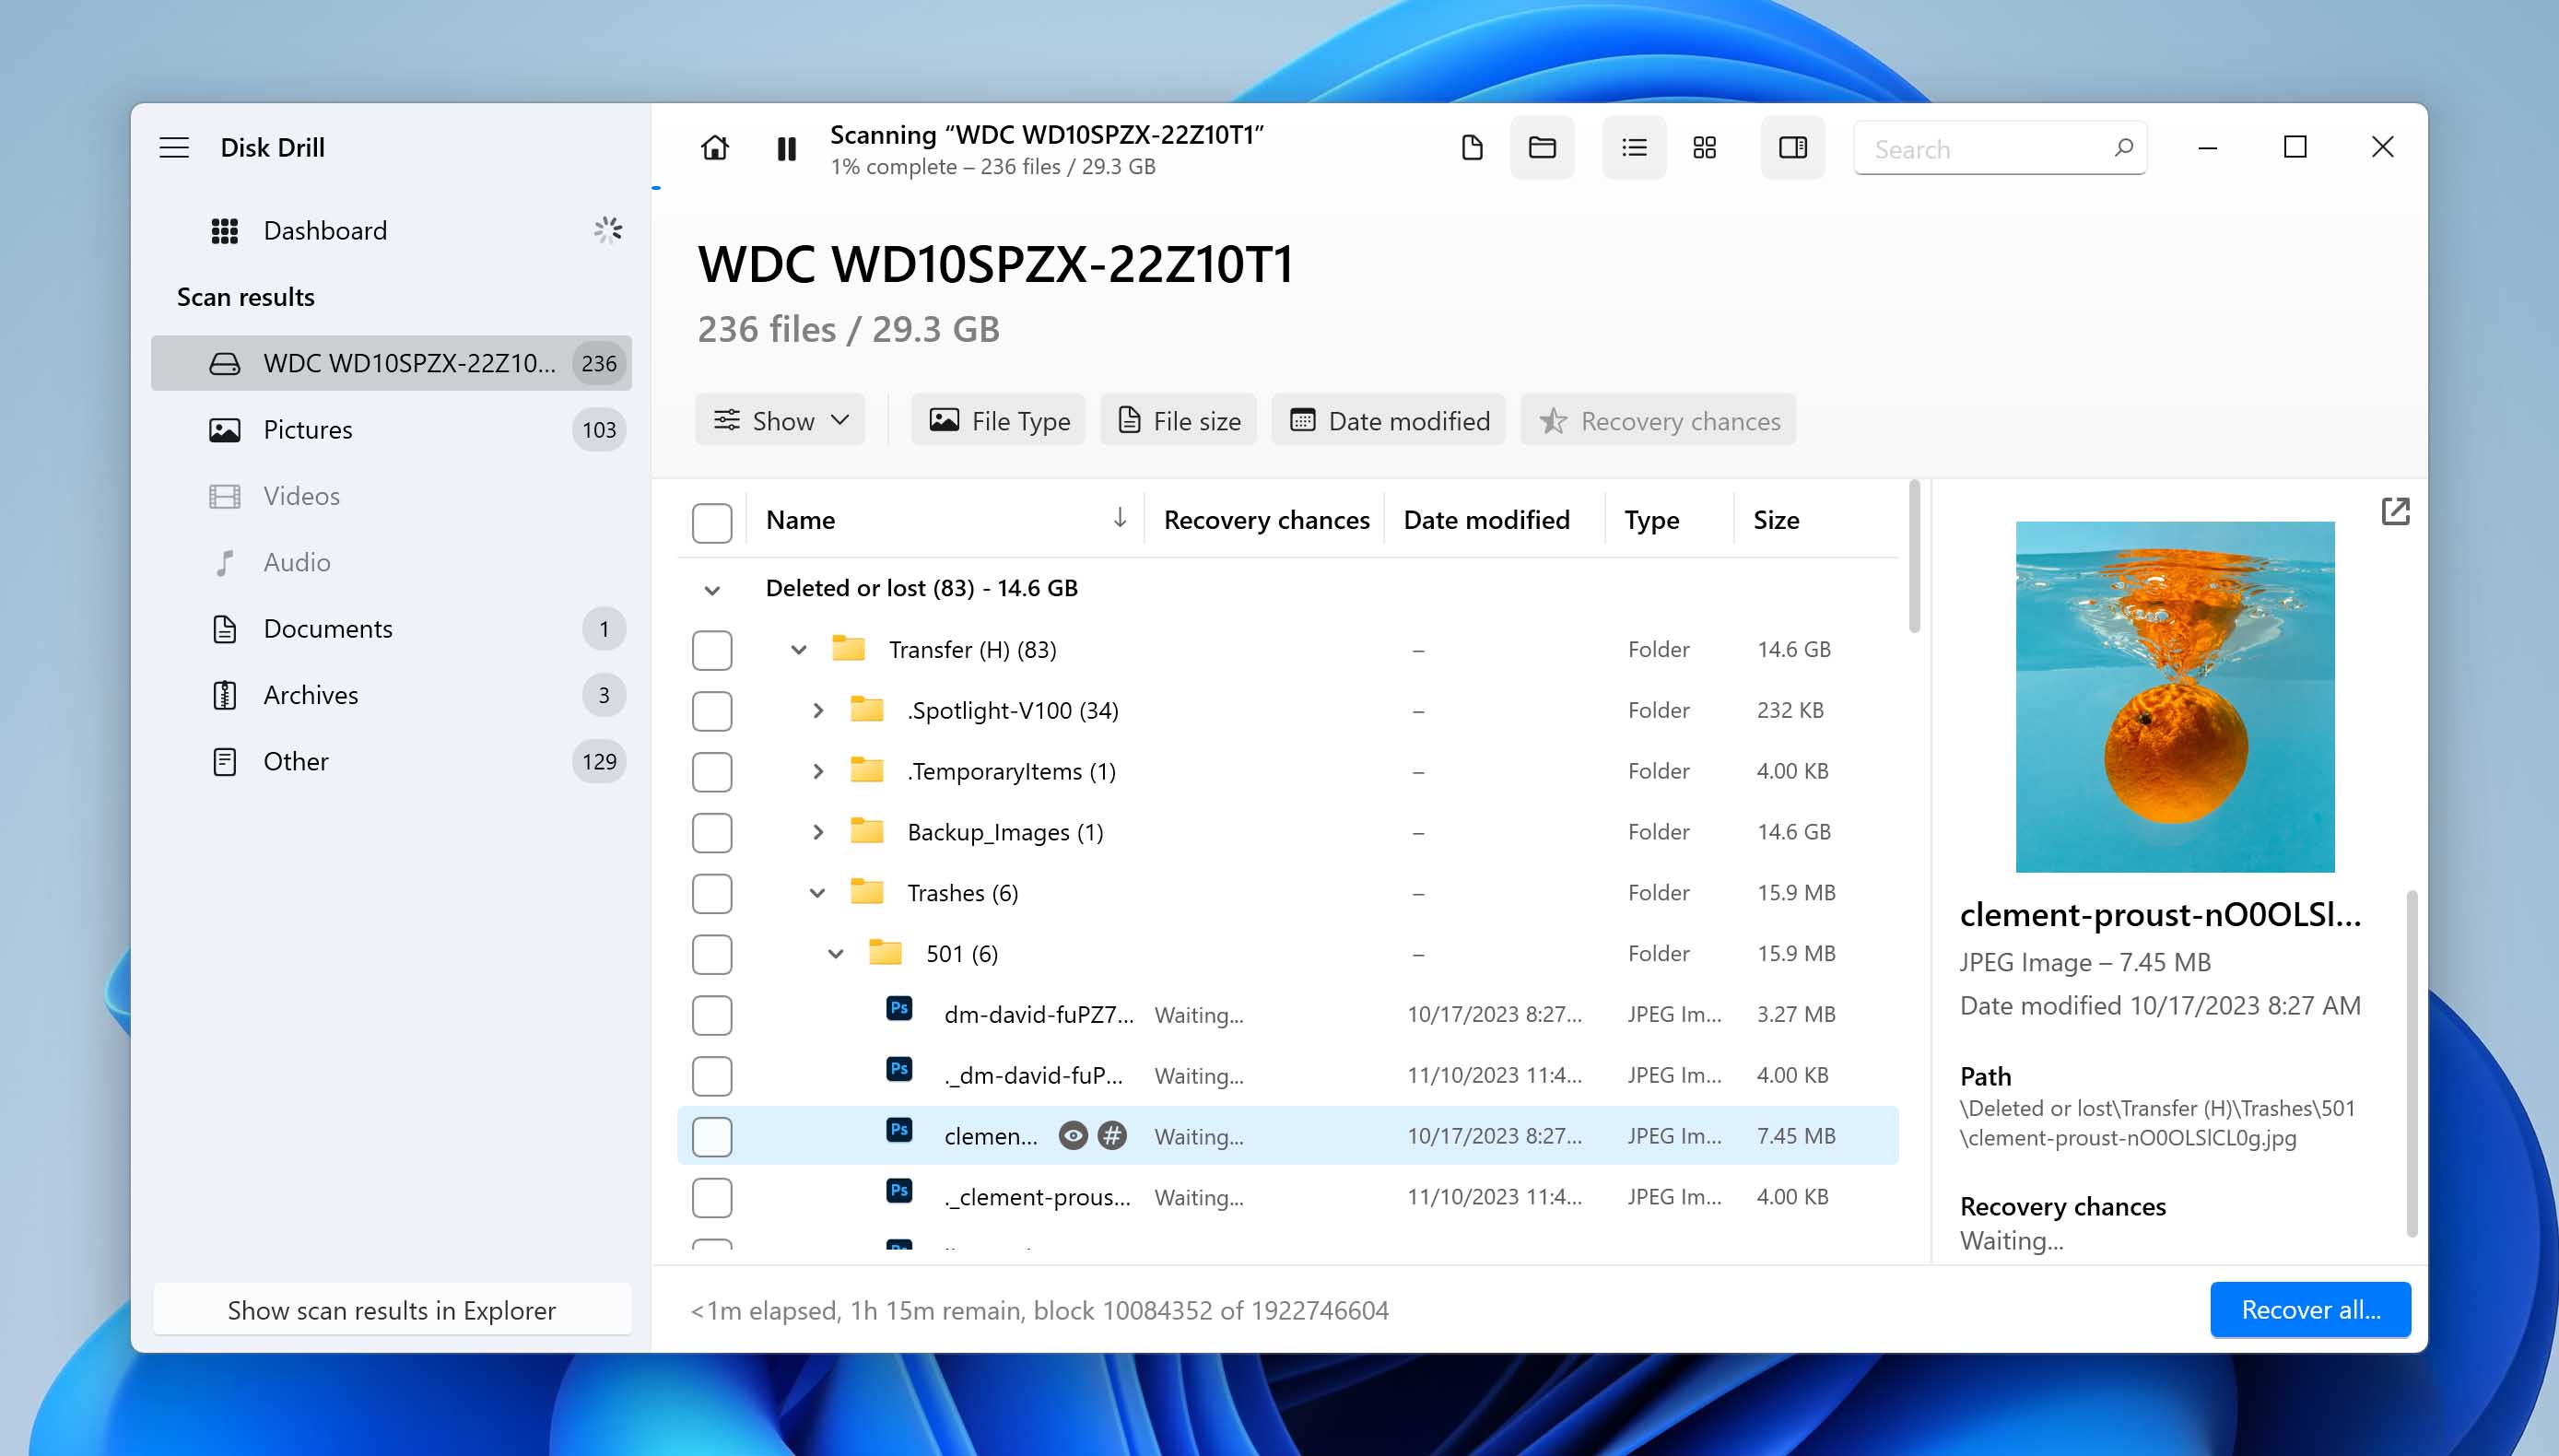Check the dm-david-fuPZ7 file checkbox
This screenshot has width=2559, height=1456.
(712, 1016)
